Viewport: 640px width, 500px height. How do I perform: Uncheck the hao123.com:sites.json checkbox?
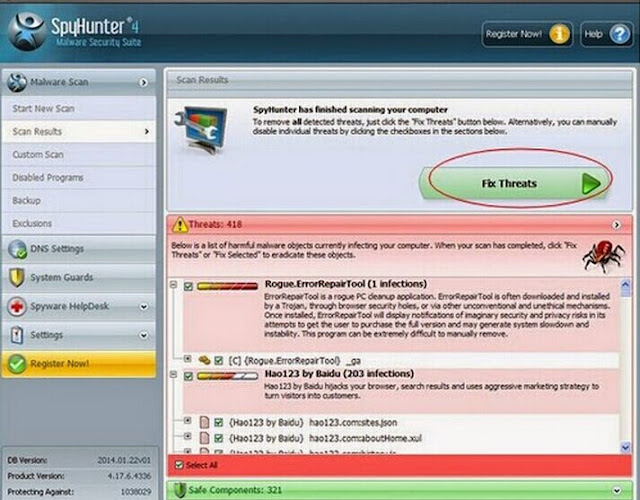tap(219, 423)
